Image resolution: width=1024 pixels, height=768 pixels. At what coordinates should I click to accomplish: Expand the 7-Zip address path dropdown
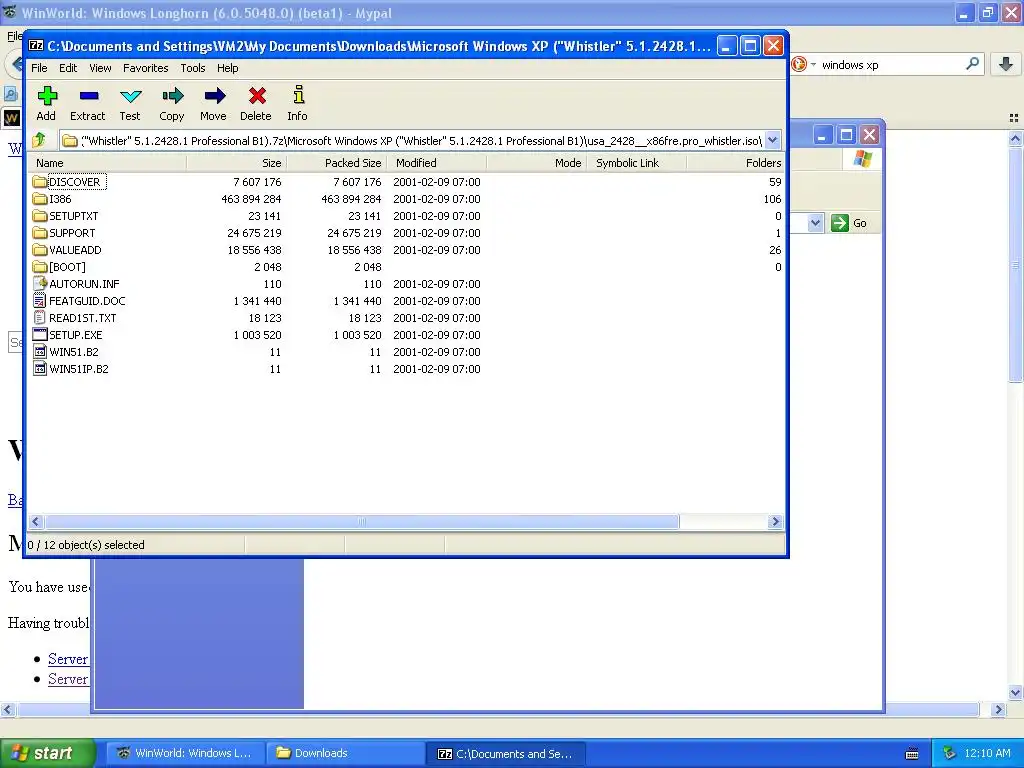point(773,140)
